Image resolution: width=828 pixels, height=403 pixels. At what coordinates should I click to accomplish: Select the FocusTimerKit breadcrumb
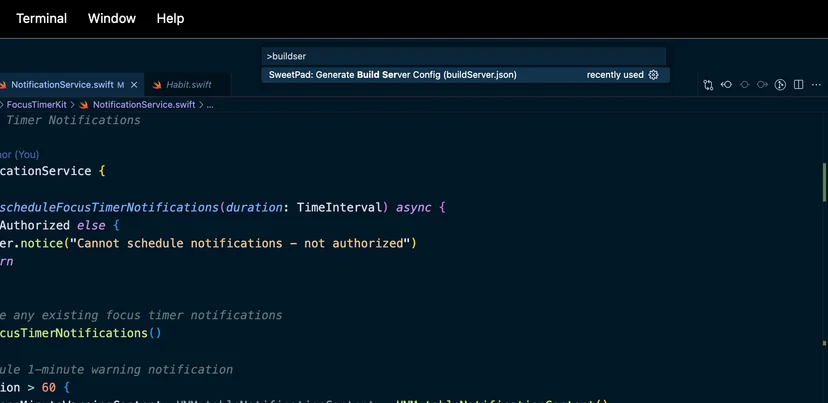click(x=36, y=105)
